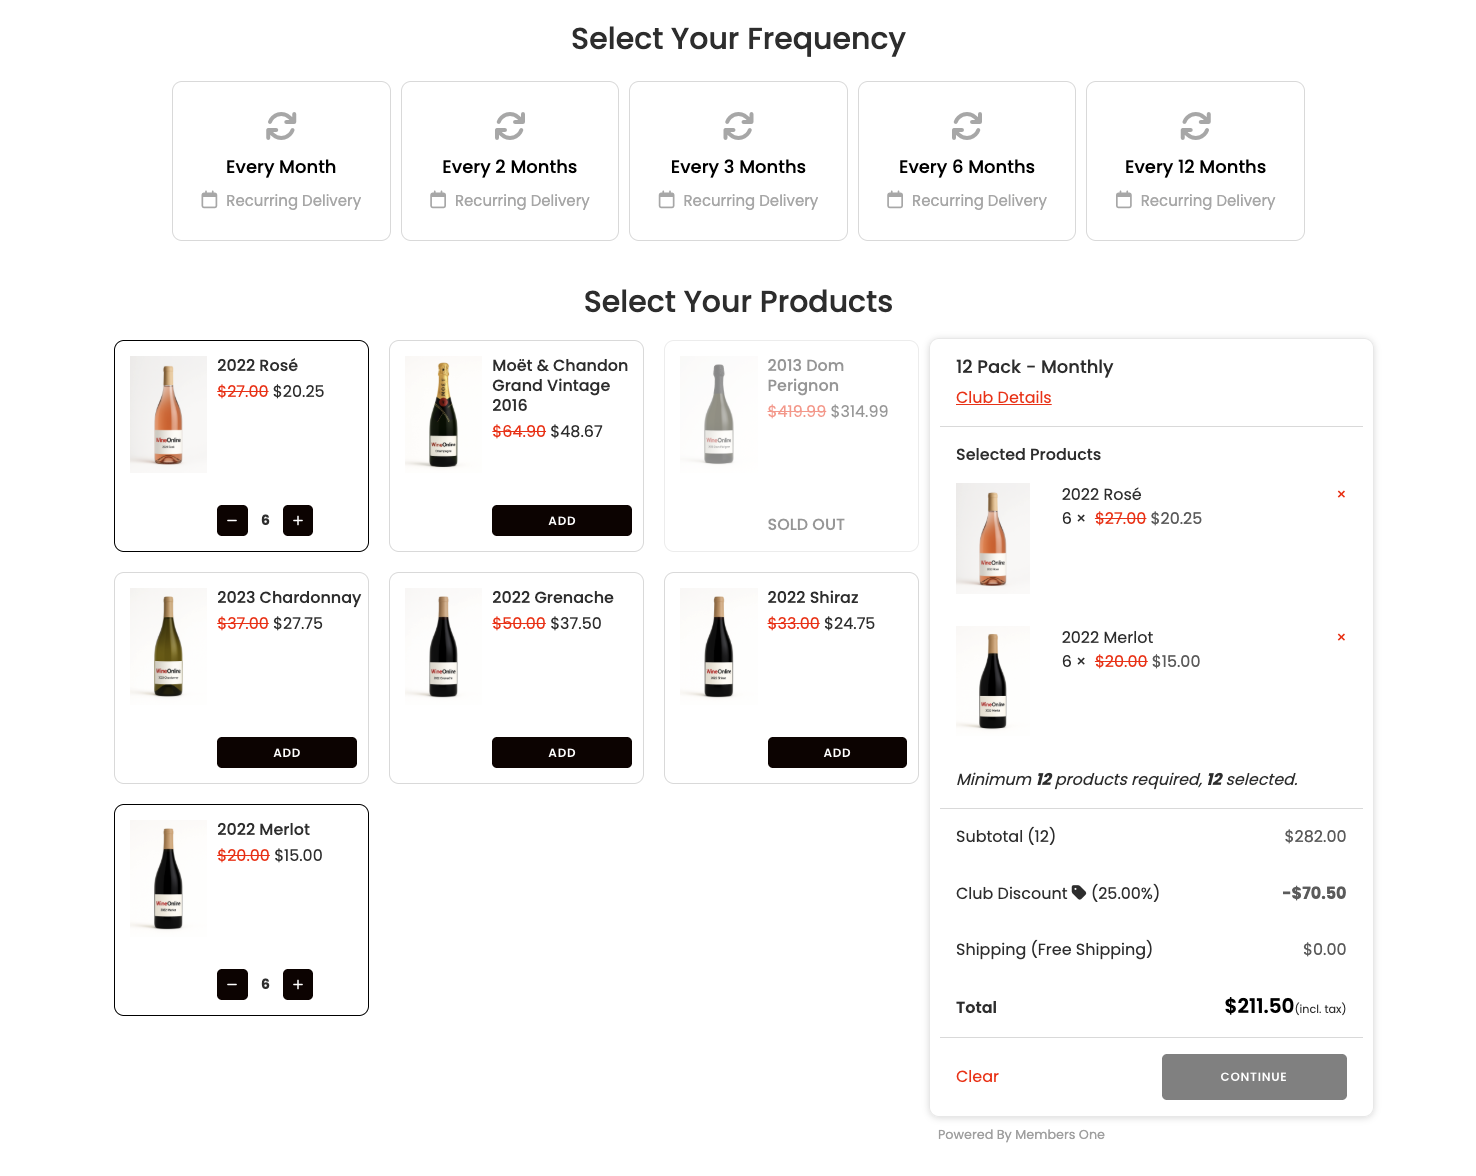
Task: Select Every 6 Months delivery frequency
Action: tap(967, 161)
